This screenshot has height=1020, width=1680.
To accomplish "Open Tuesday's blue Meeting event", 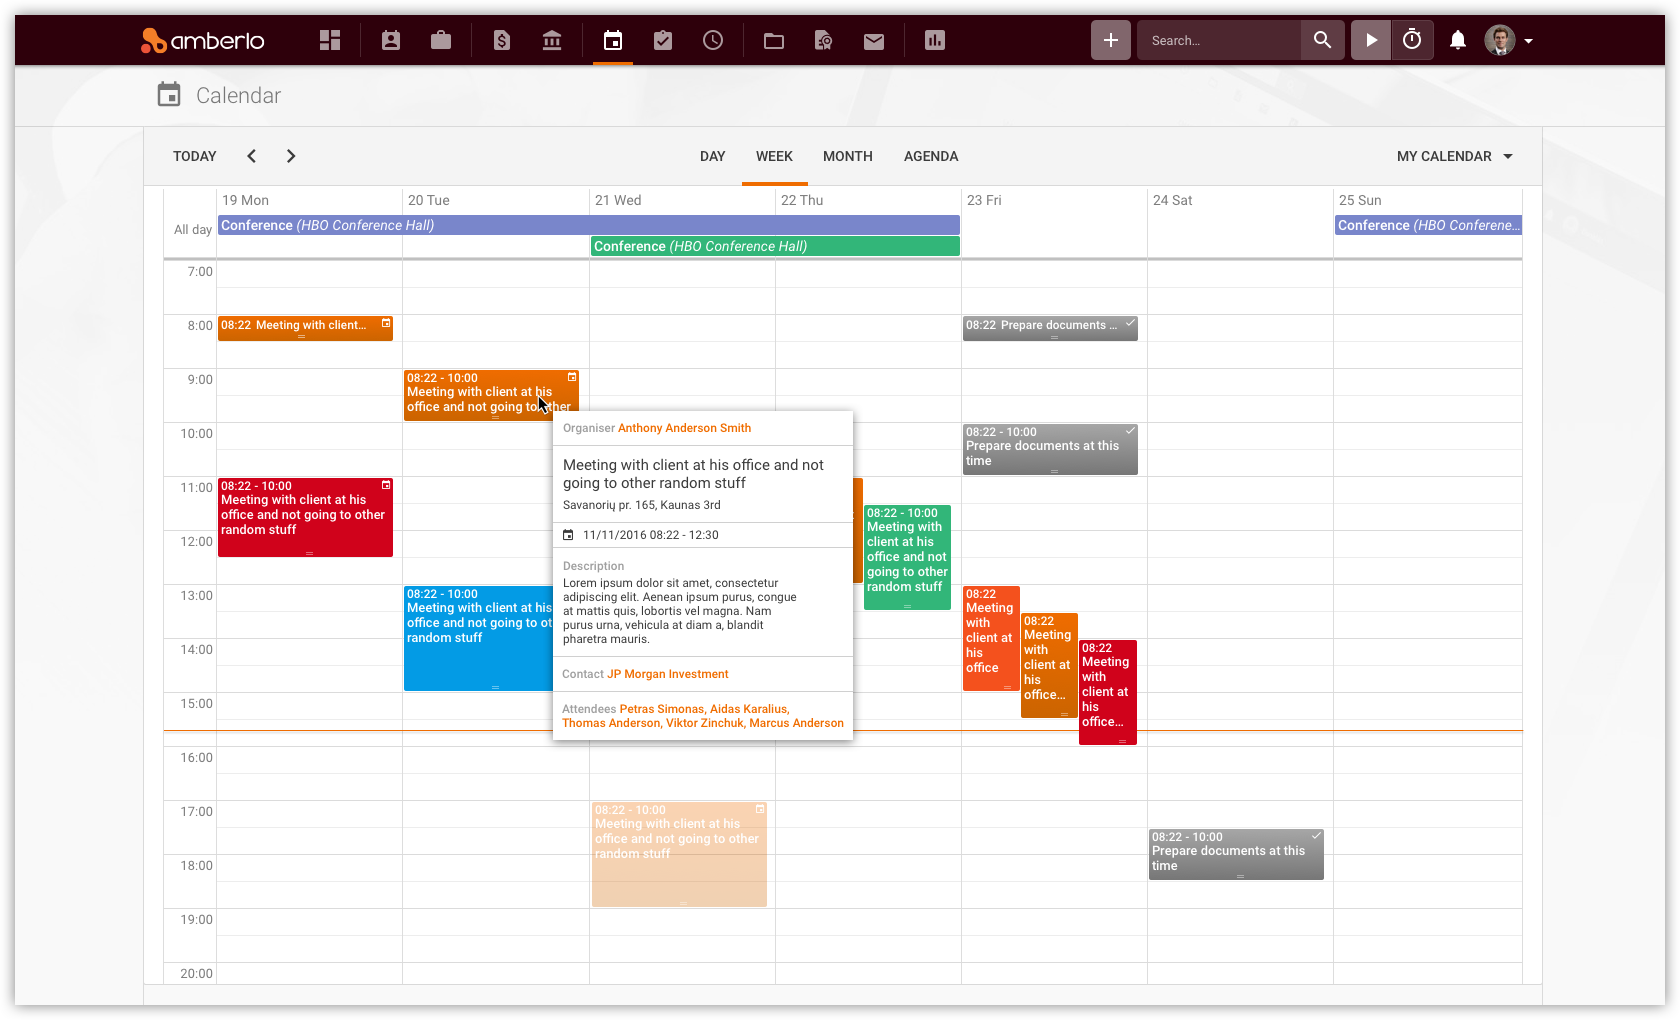I will pos(478,638).
